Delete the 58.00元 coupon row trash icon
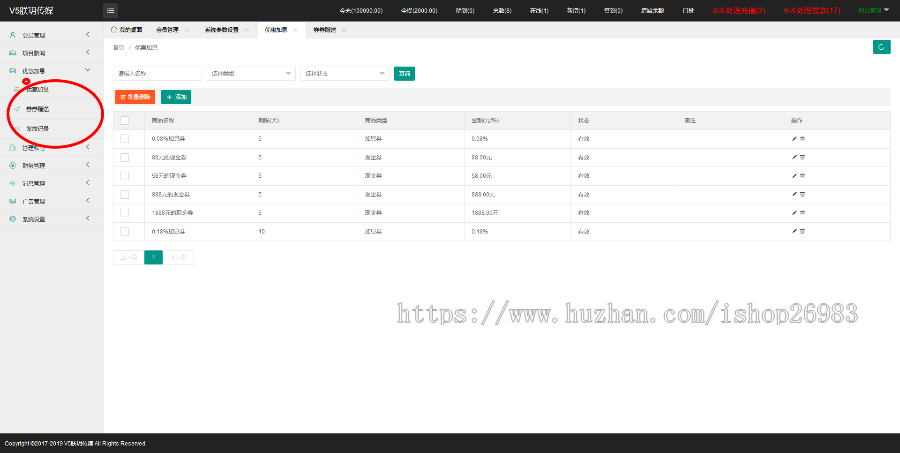This screenshot has height=453, width=900. point(802,176)
